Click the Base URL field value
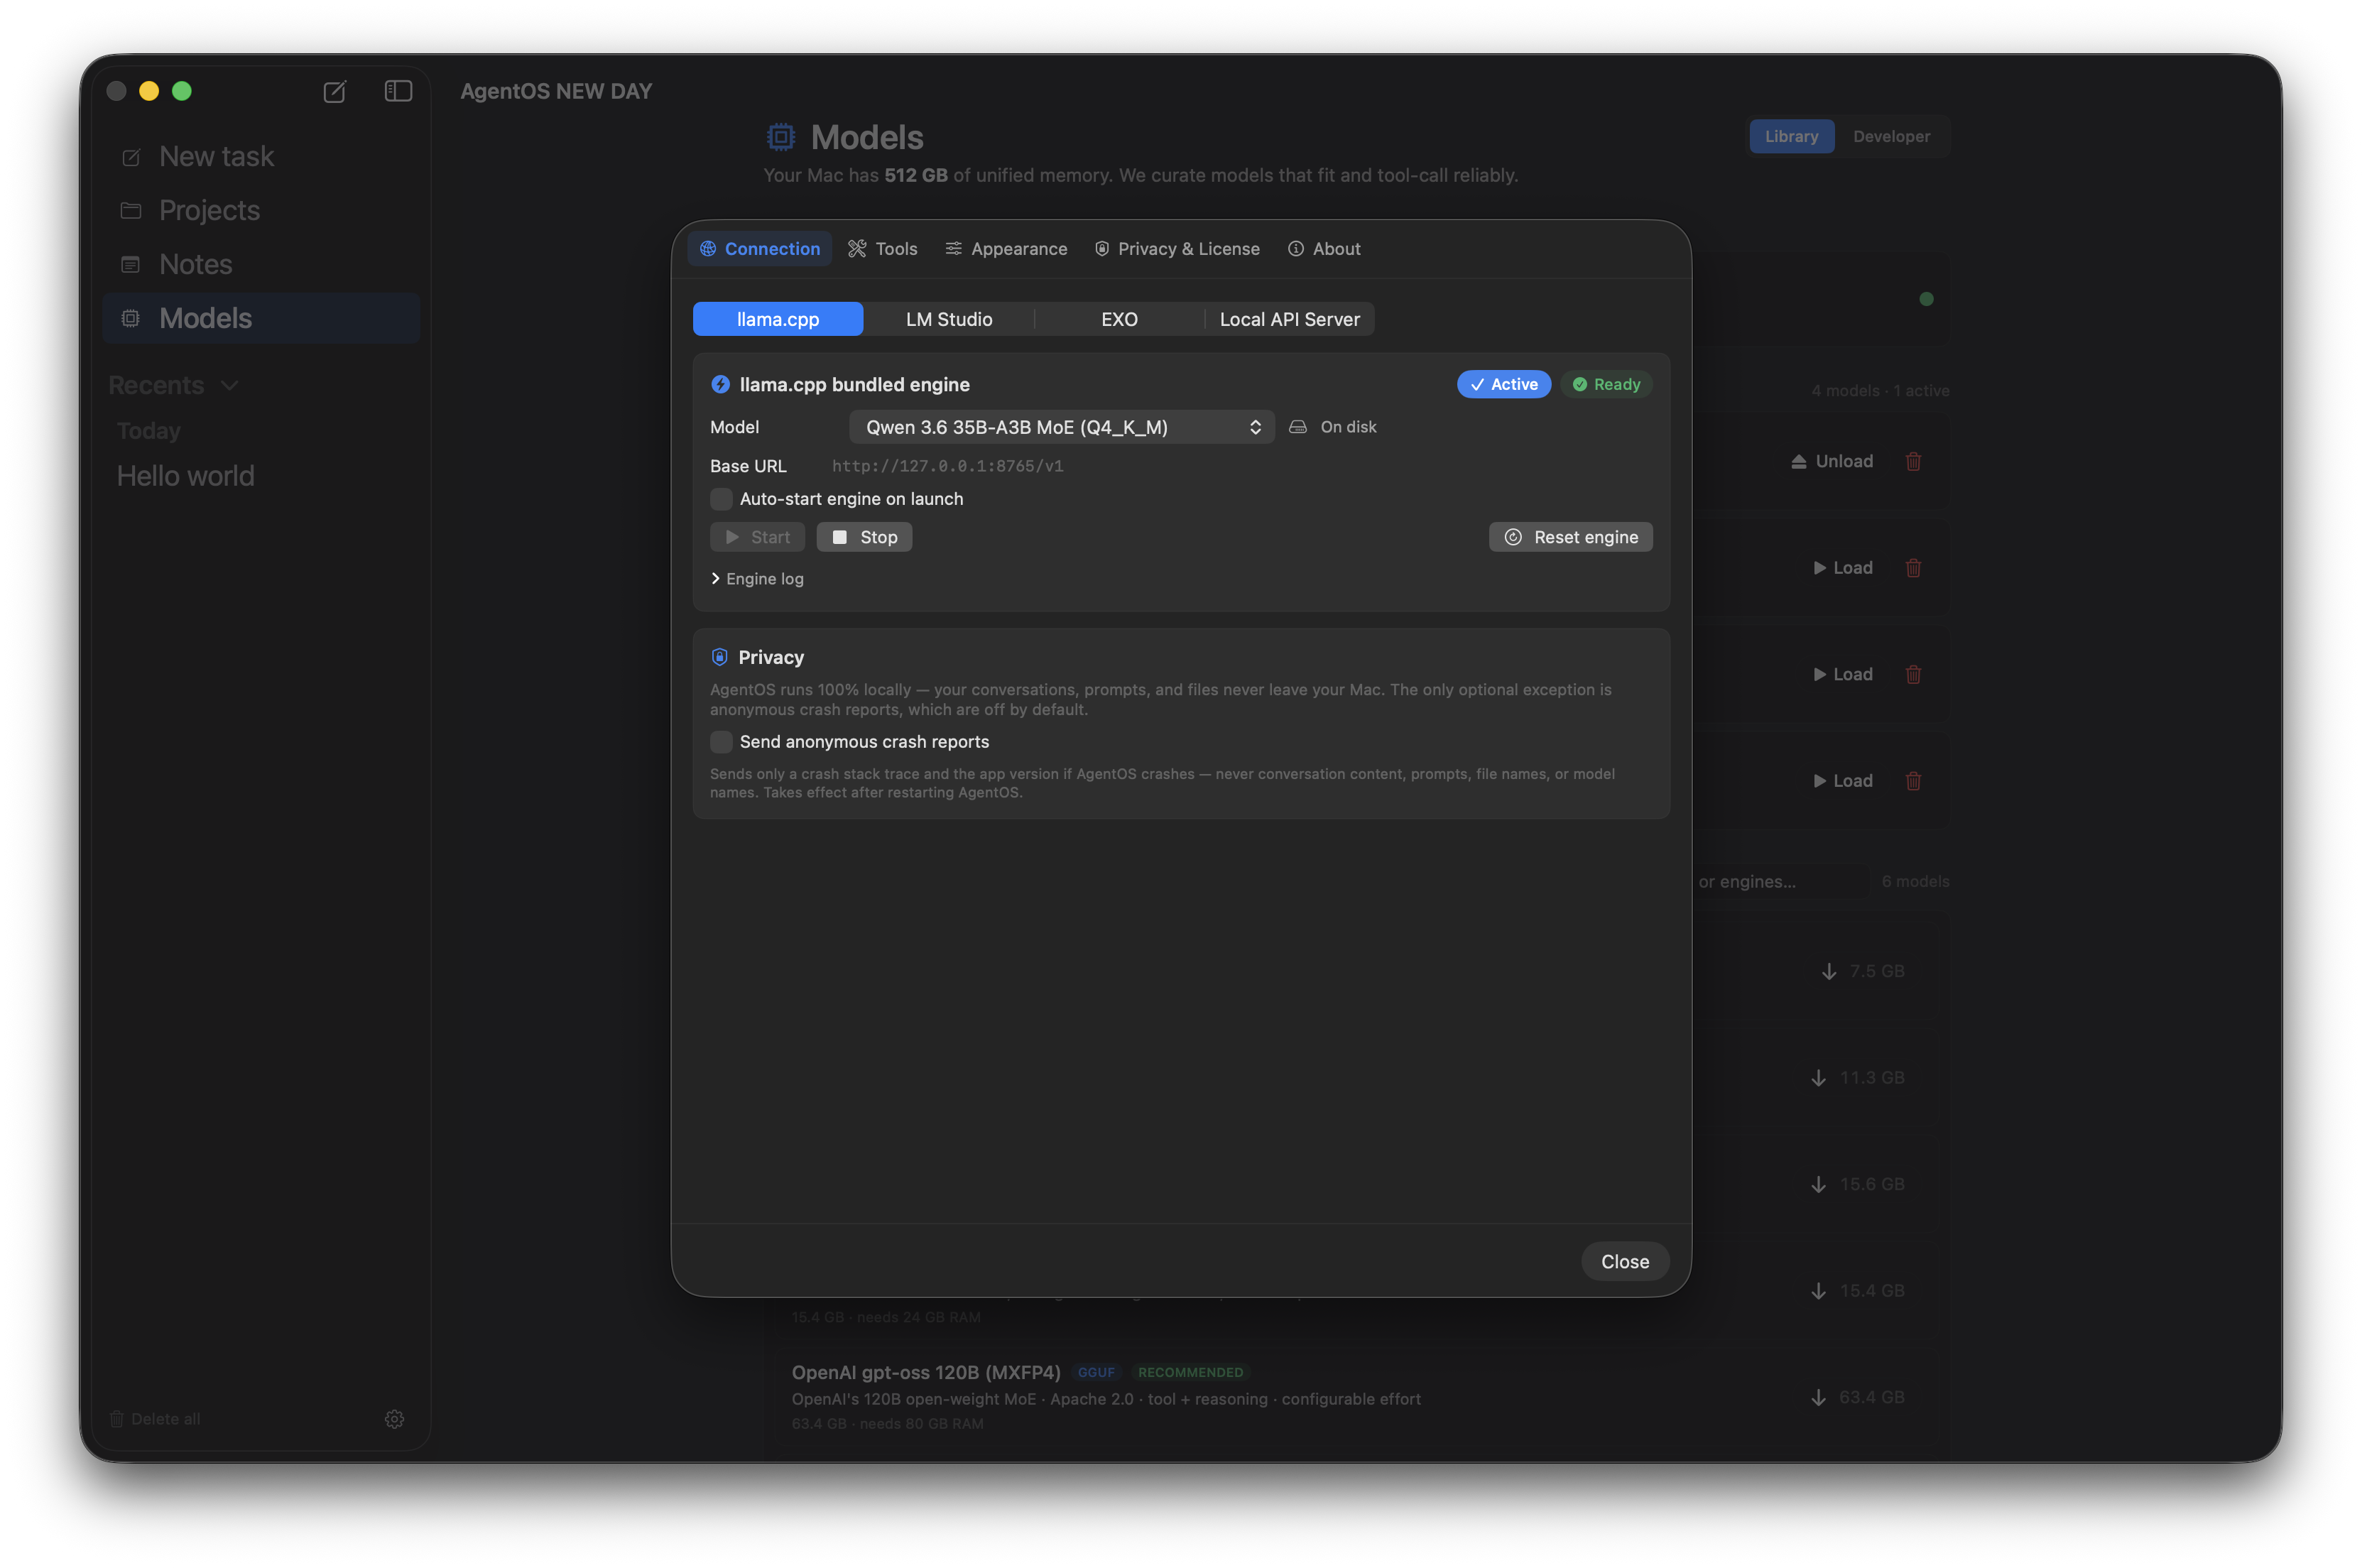This screenshot has height=1568, width=2362. 947,466
